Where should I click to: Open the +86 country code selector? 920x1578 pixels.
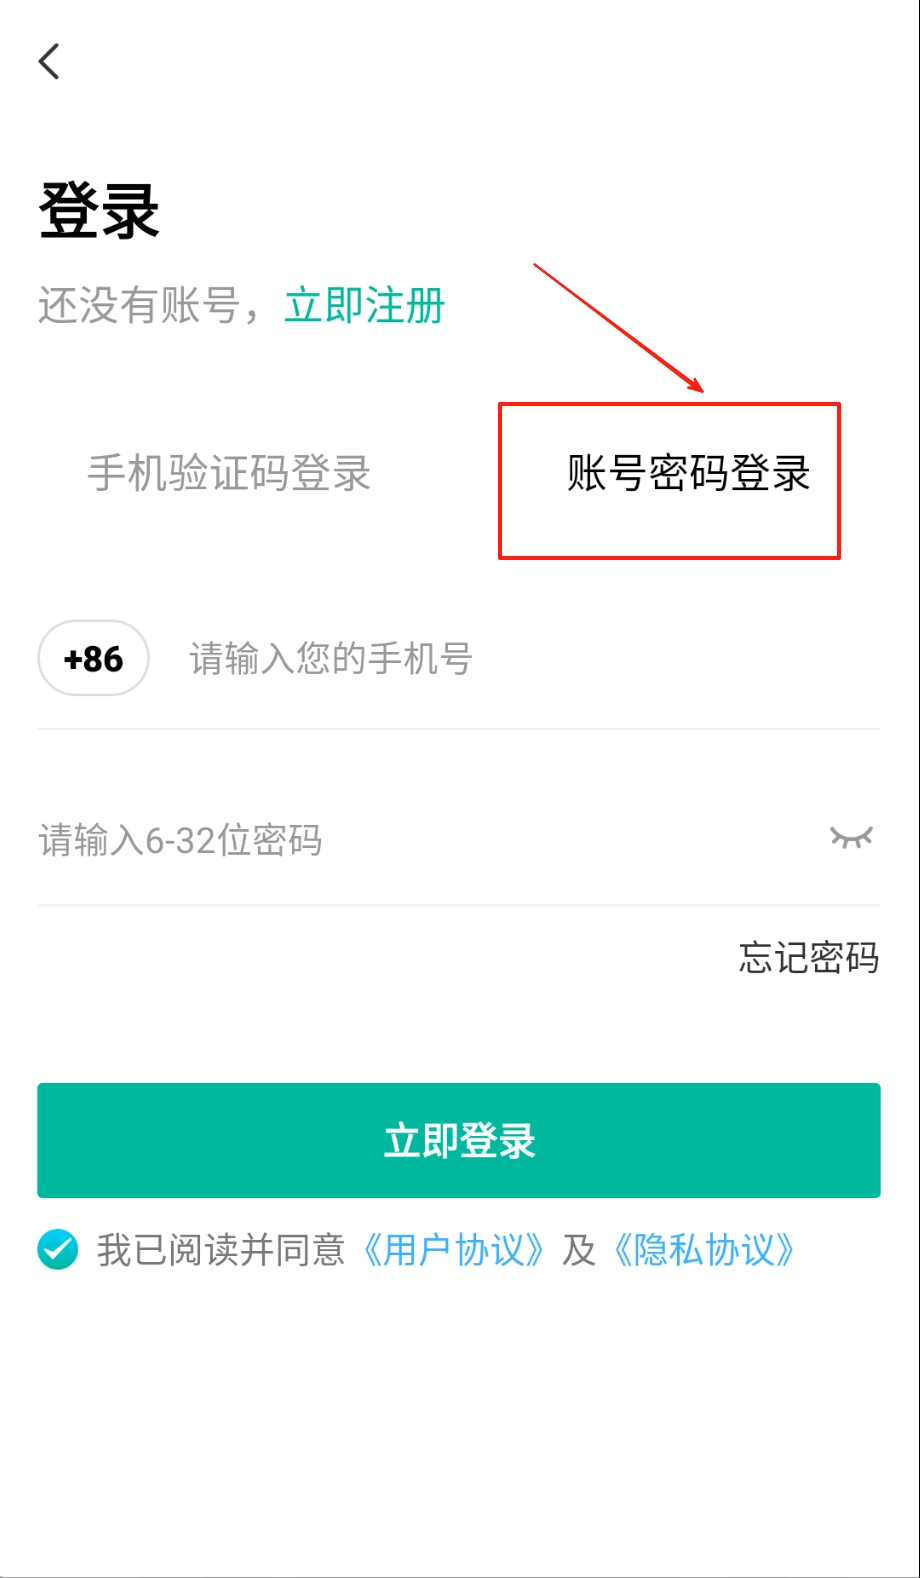93,658
